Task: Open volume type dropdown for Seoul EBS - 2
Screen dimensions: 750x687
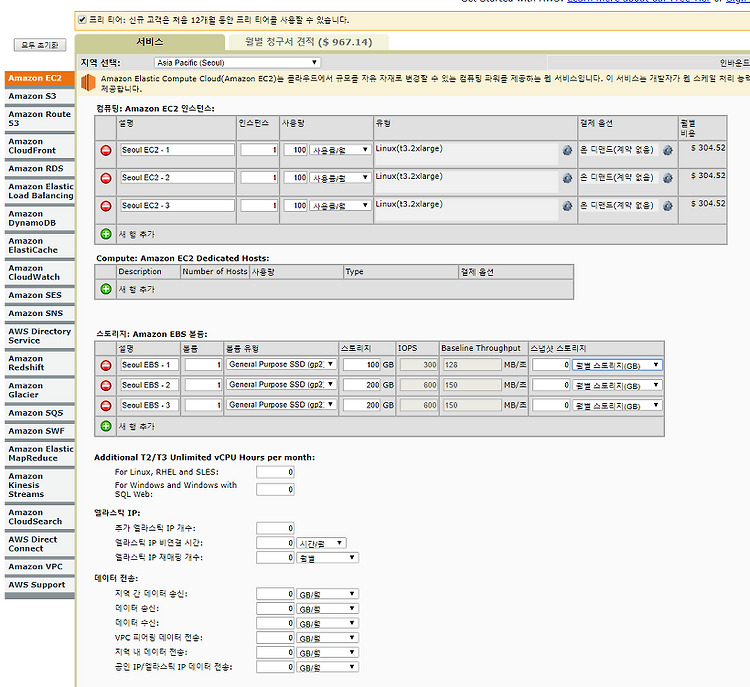Action: [x=281, y=385]
